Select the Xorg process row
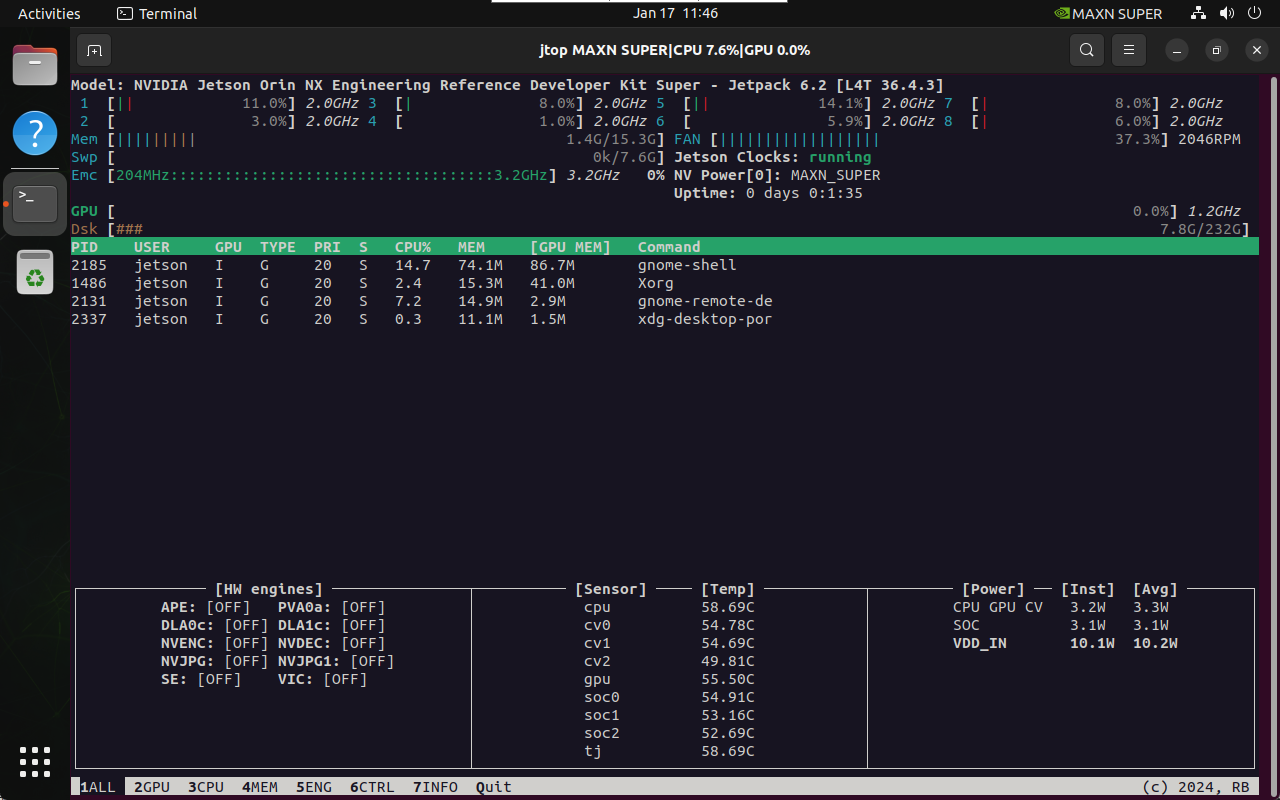The image size is (1280, 800). click(665, 283)
